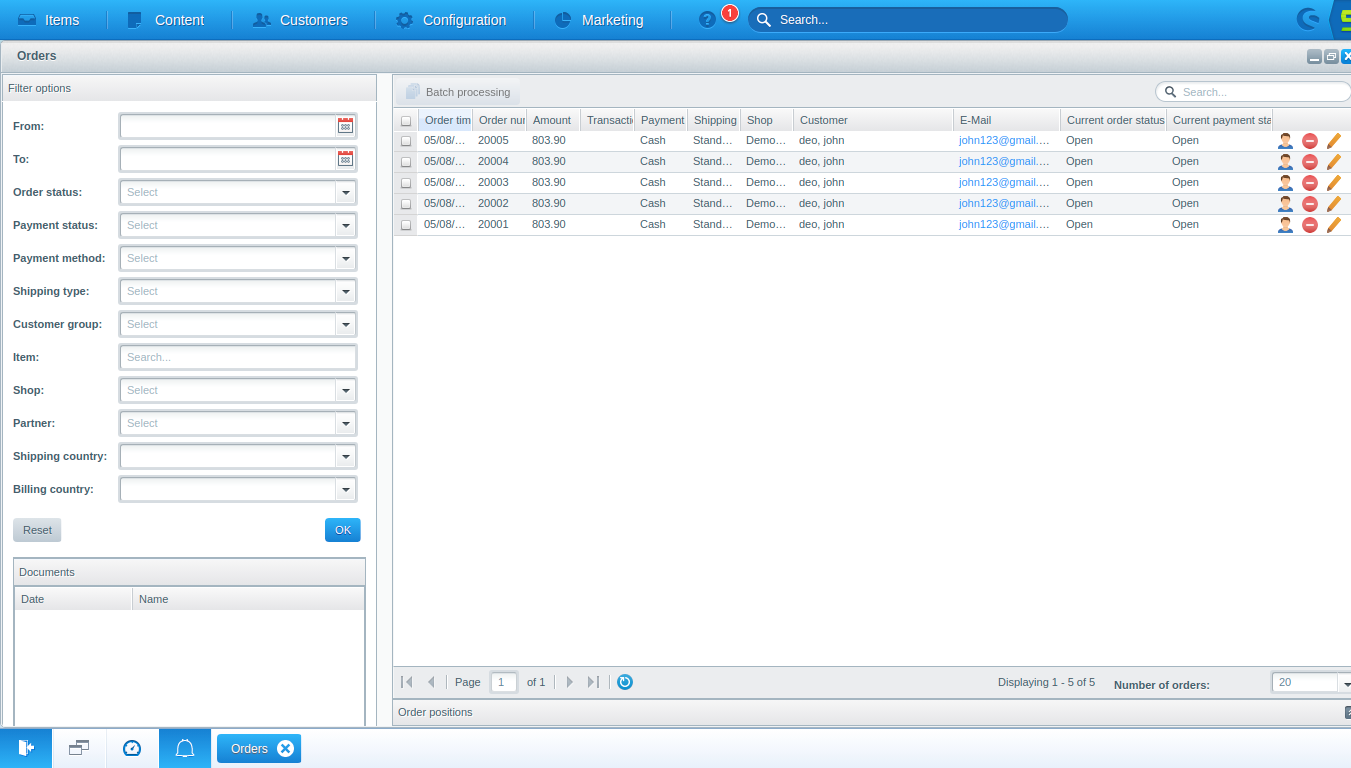This screenshot has height=768, width=1351.
Task: Tick the checkbox for order 20004
Action: [406, 162]
